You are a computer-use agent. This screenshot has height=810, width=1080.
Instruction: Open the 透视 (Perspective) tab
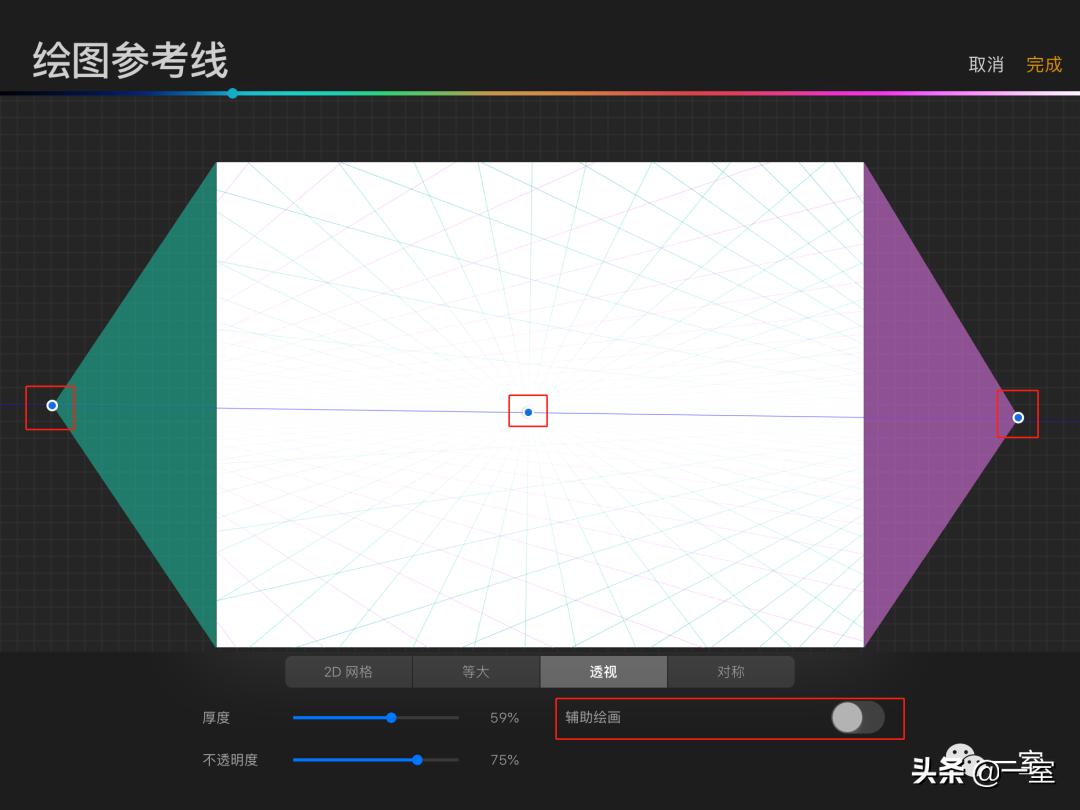pos(604,671)
